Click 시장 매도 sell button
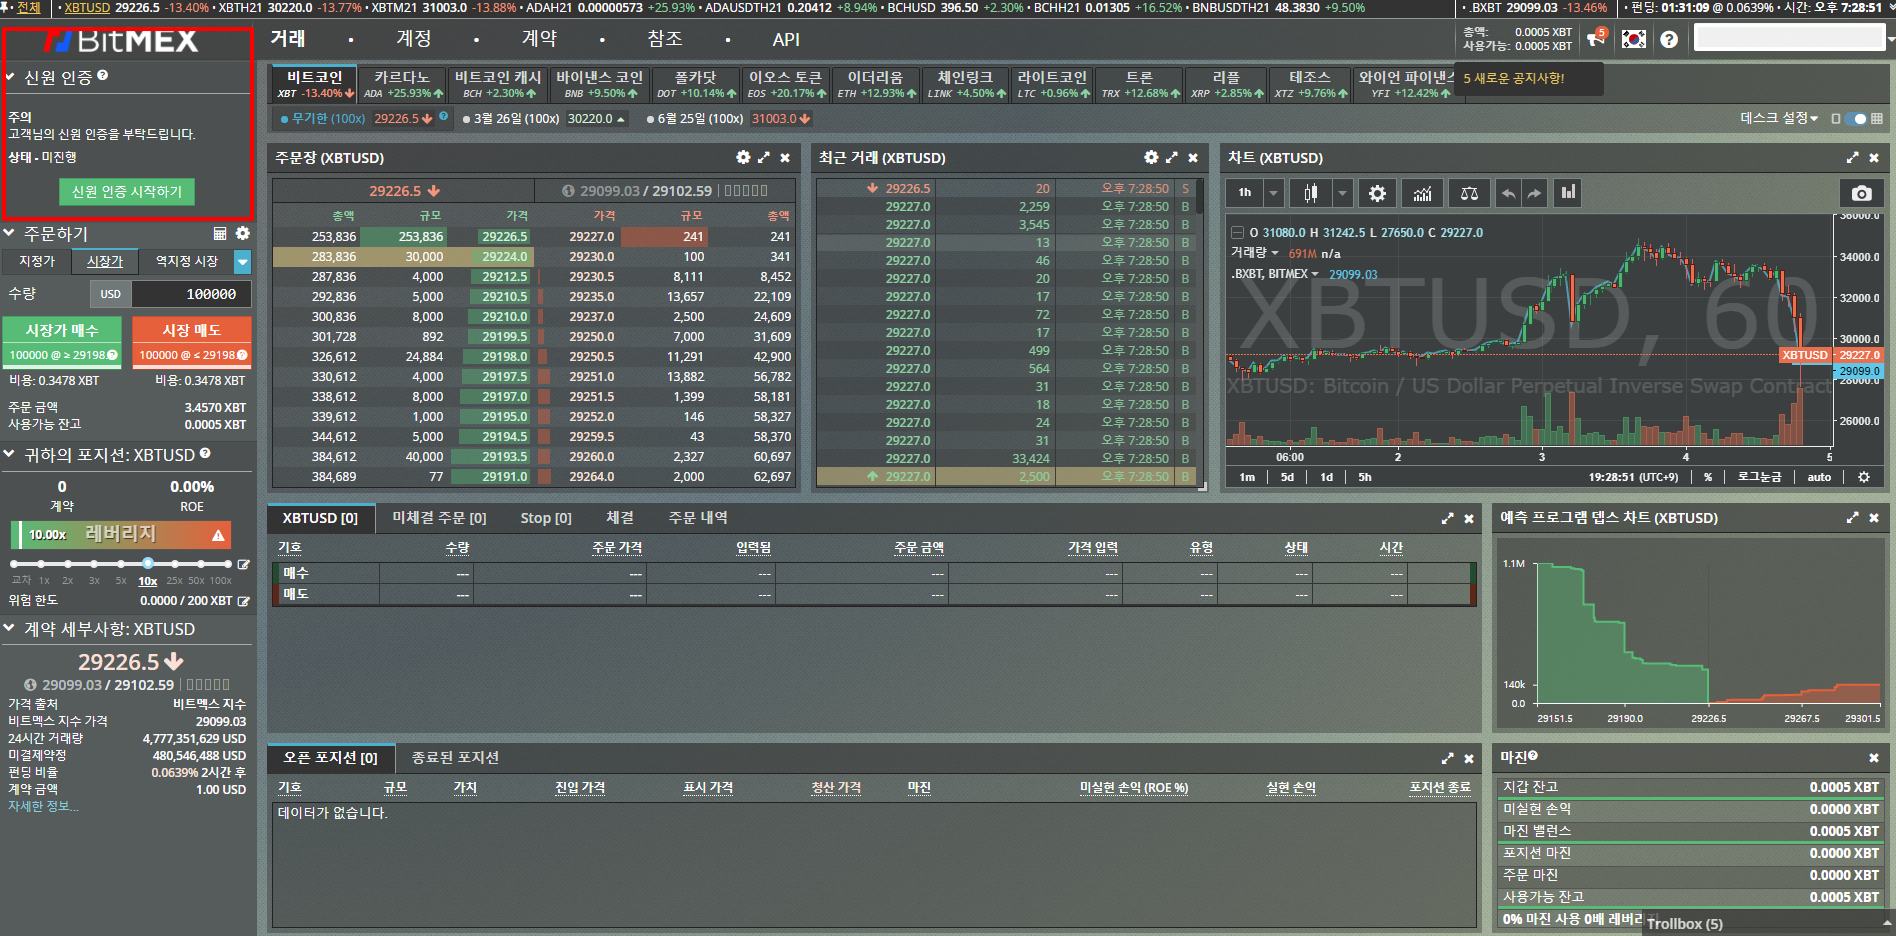 (192, 341)
